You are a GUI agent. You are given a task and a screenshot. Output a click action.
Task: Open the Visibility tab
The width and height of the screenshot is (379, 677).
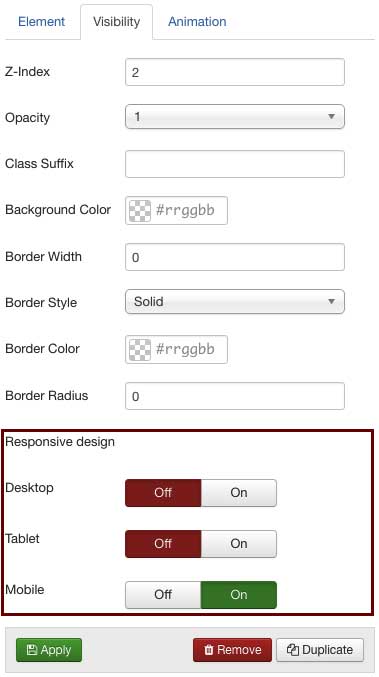coord(117,22)
